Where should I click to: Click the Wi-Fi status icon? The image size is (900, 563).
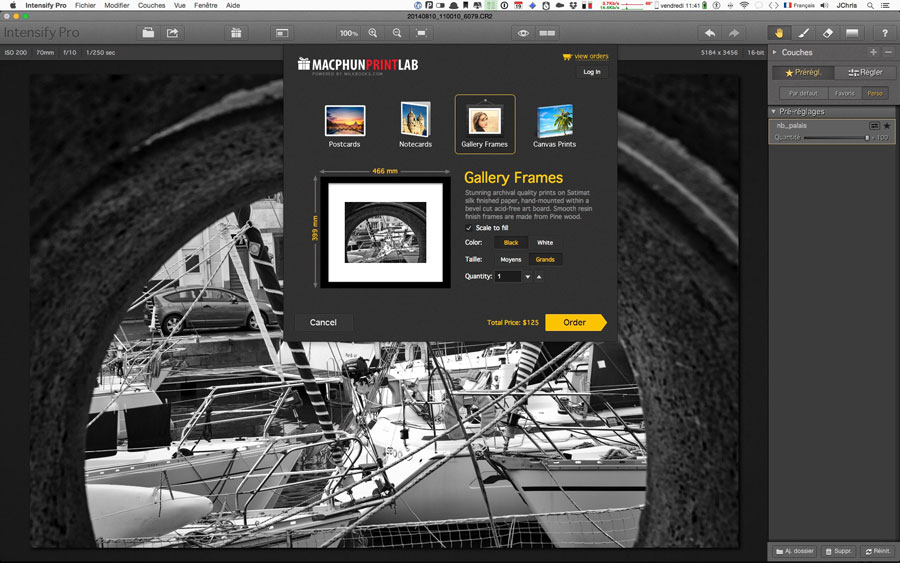[x=744, y=5]
